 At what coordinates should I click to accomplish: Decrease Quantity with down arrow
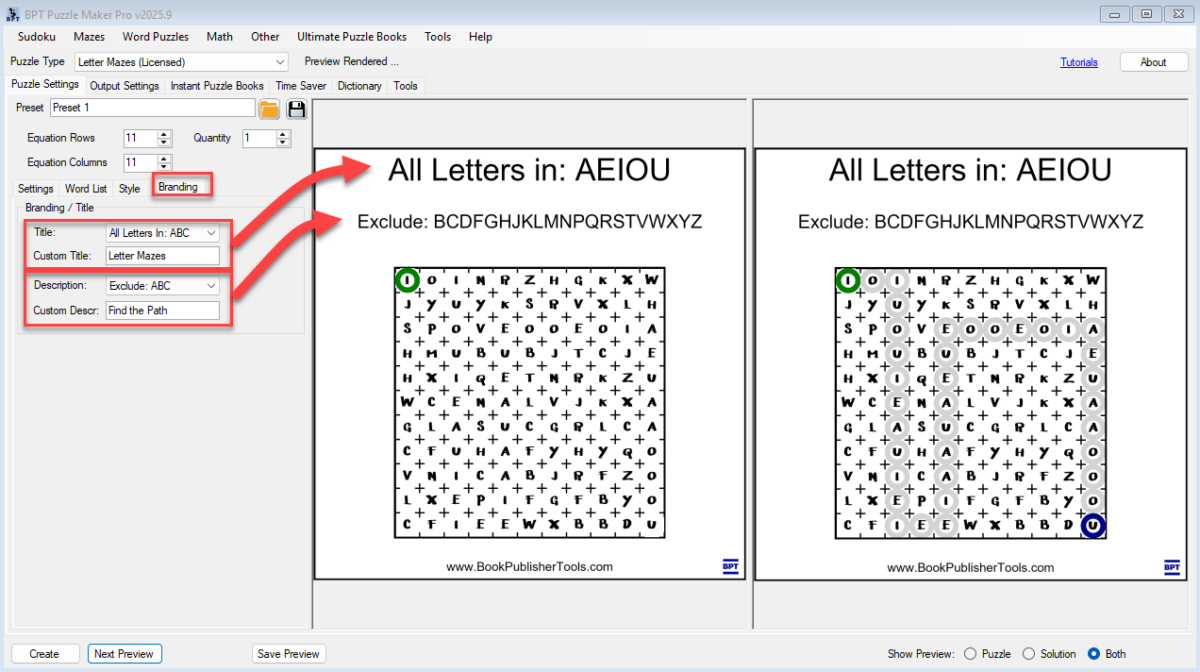tap(283, 143)
